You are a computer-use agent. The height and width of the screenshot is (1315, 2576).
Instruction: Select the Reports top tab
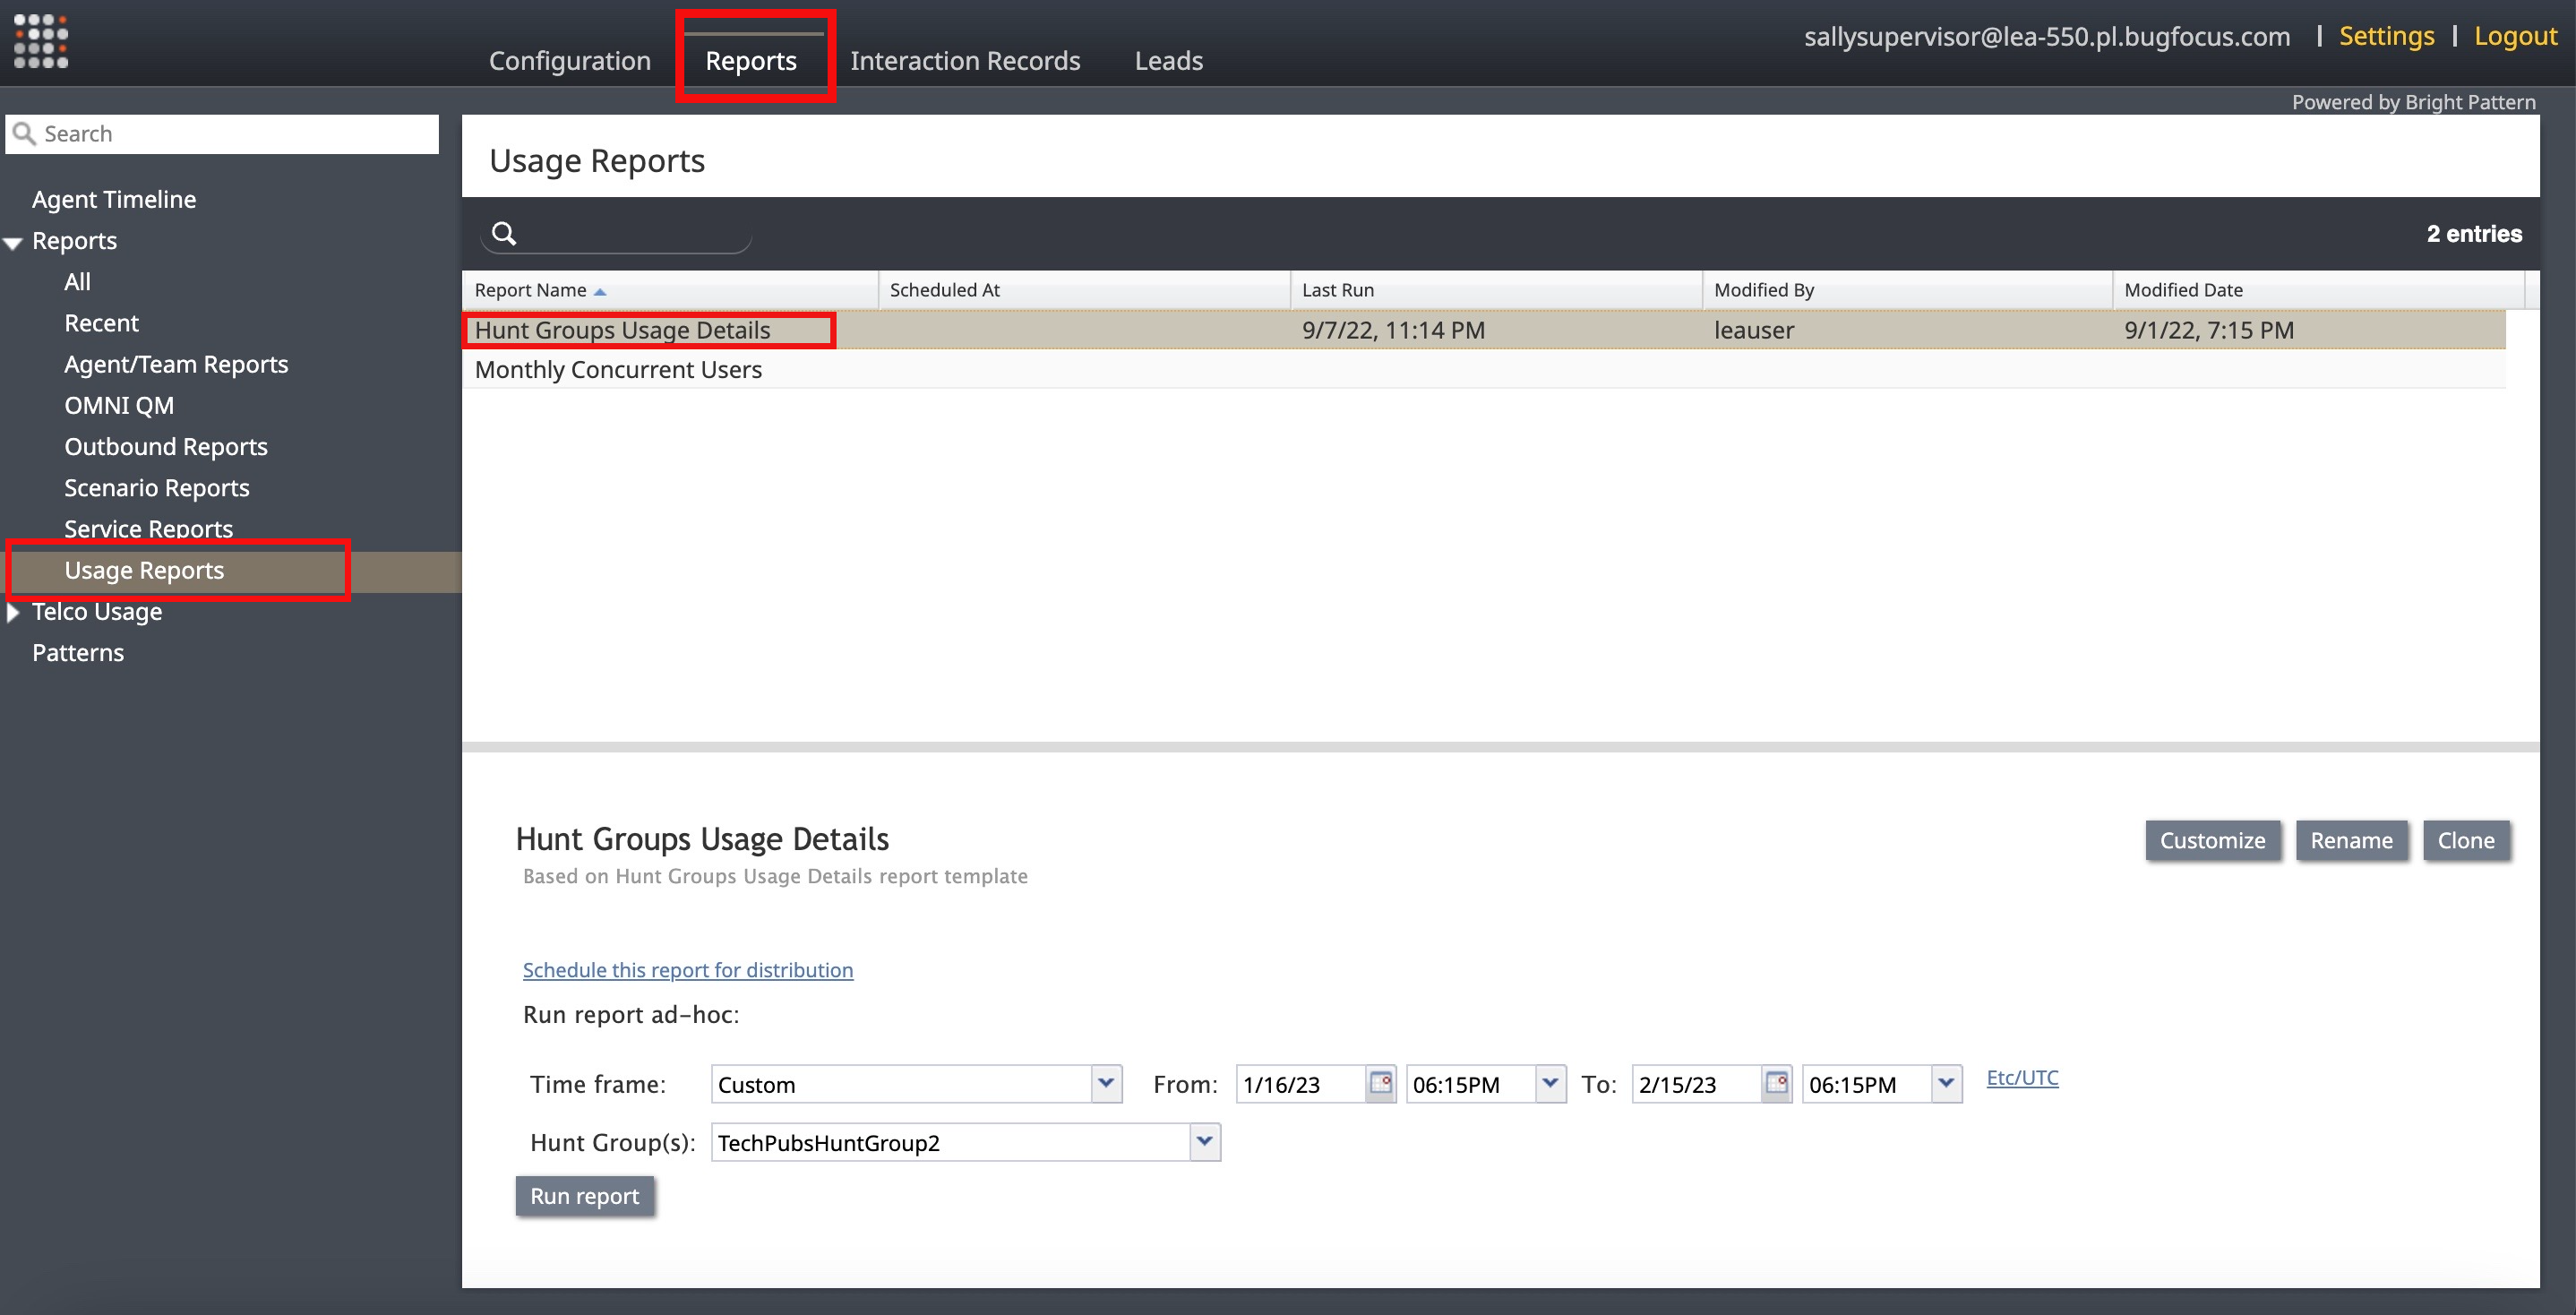tap(751, 61)
